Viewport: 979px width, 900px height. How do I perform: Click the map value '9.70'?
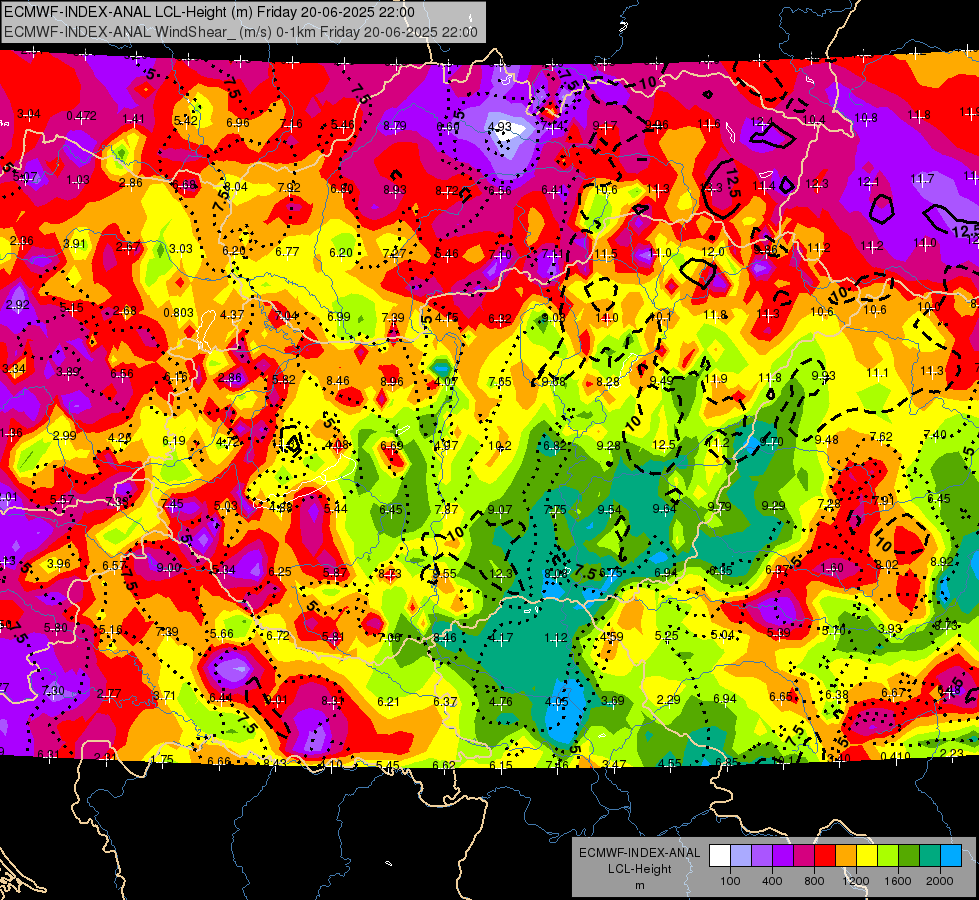tap(771, 442)
